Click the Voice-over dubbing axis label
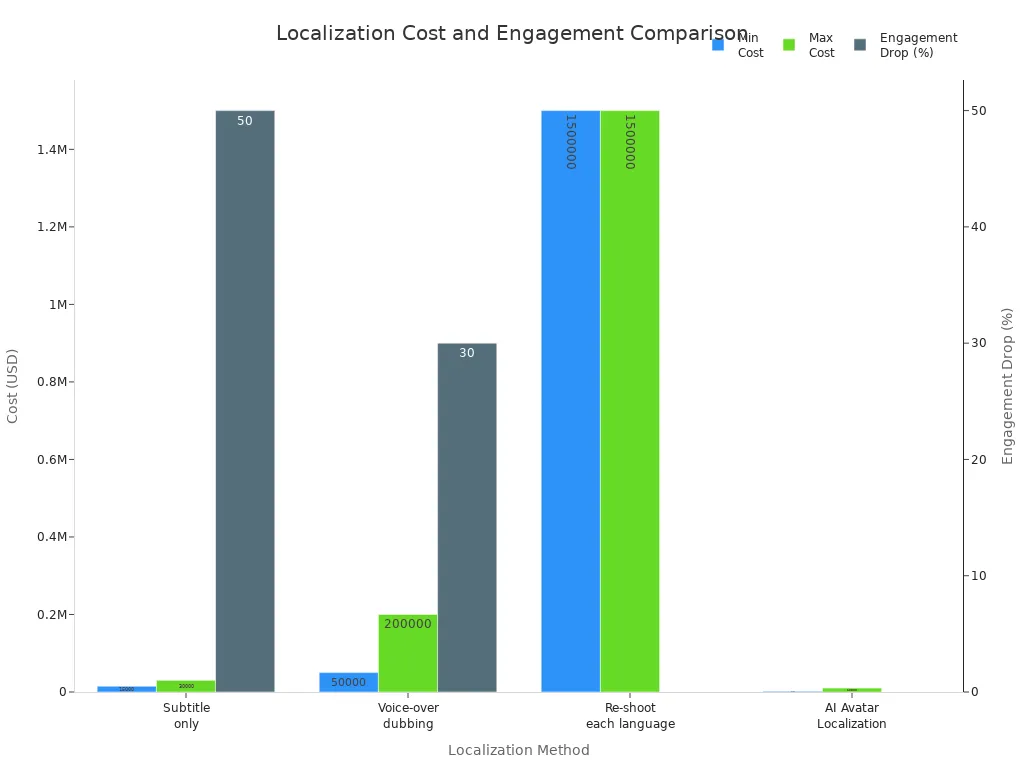Viewport: 1024px width, 768px height. click(x=408, y=715)
